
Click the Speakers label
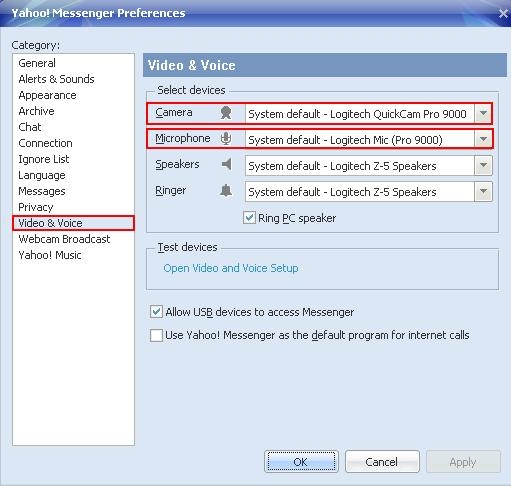coord(177,164)
